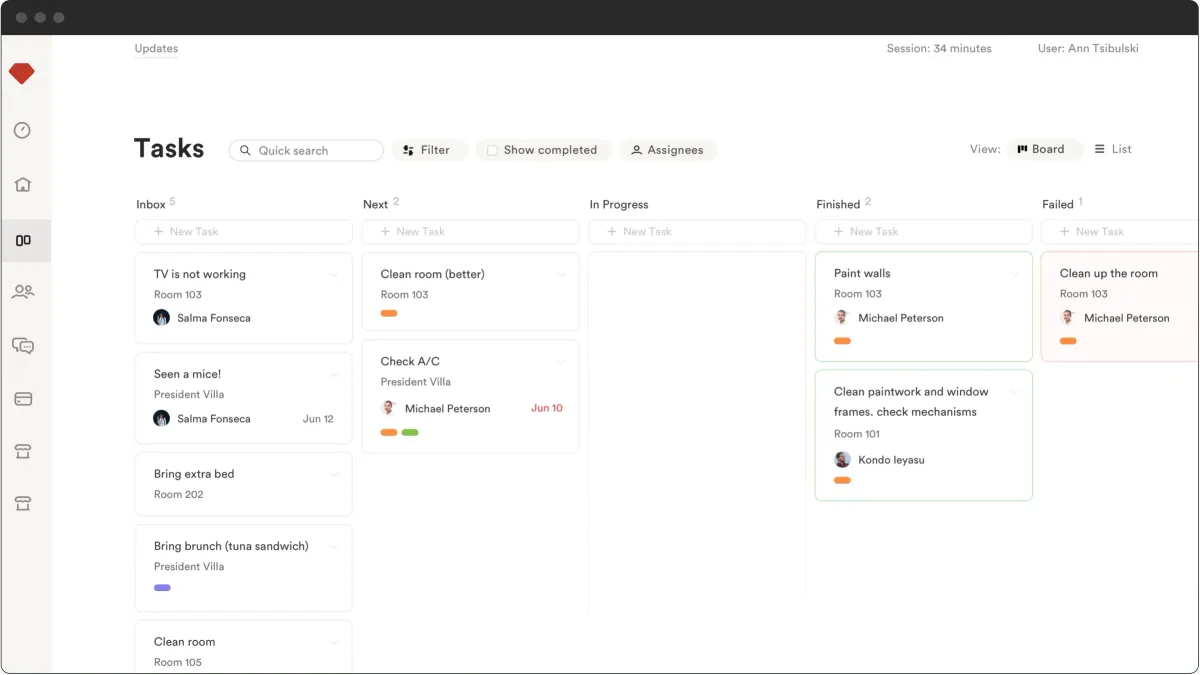Add a New Task in the Inbox column

[x=243, y=231]
